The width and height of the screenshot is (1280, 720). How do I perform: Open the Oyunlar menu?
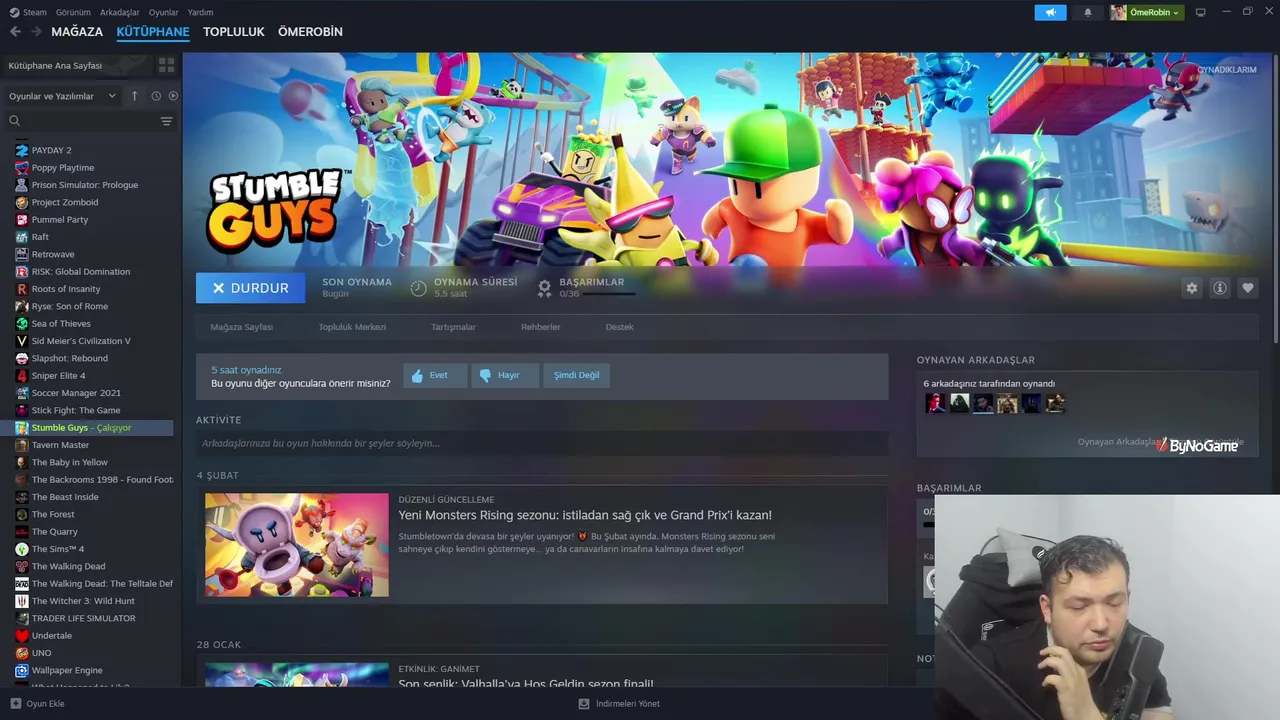(164, 13)
